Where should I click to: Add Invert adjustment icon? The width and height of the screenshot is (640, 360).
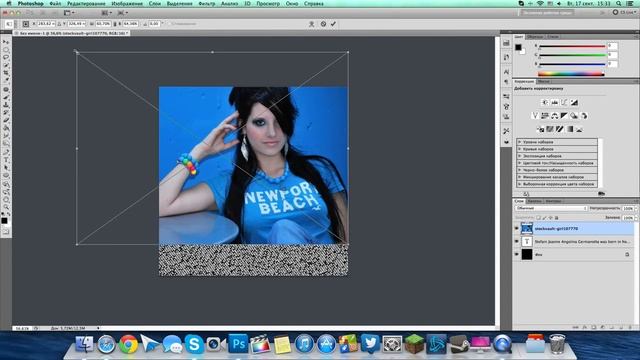540,129
